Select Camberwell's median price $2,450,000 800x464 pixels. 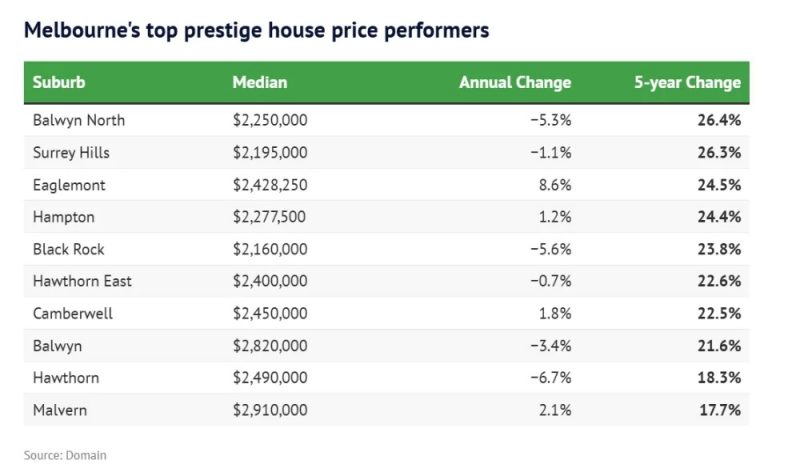[x=270, y=313]
